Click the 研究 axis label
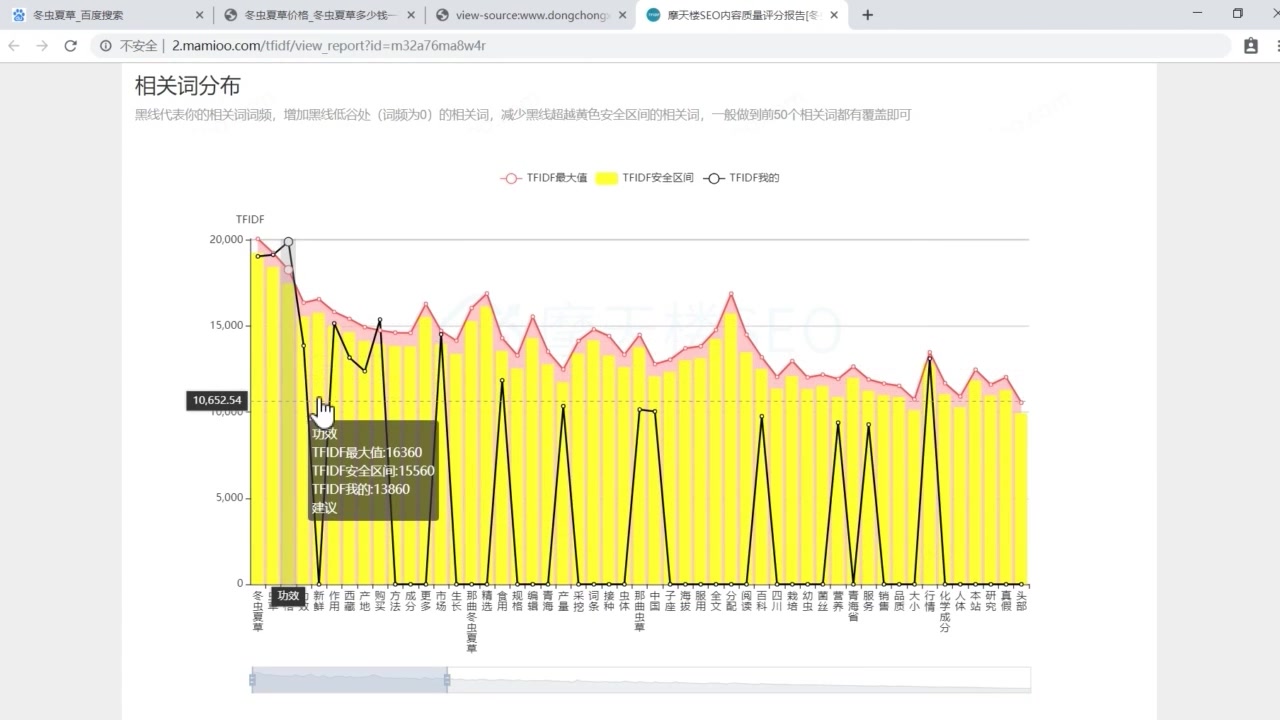Screen dimensions: 1280x720 [991, 600]
